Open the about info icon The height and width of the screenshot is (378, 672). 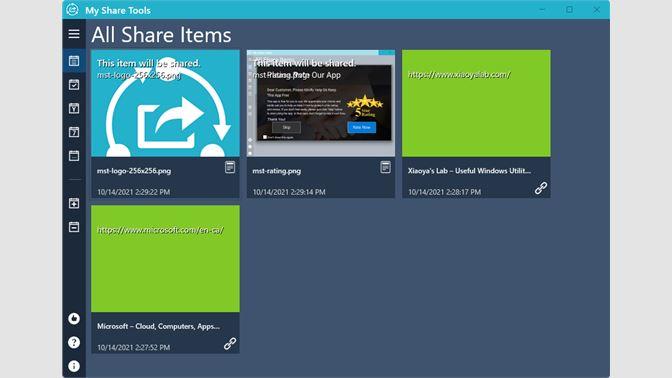tap(74, 366)
